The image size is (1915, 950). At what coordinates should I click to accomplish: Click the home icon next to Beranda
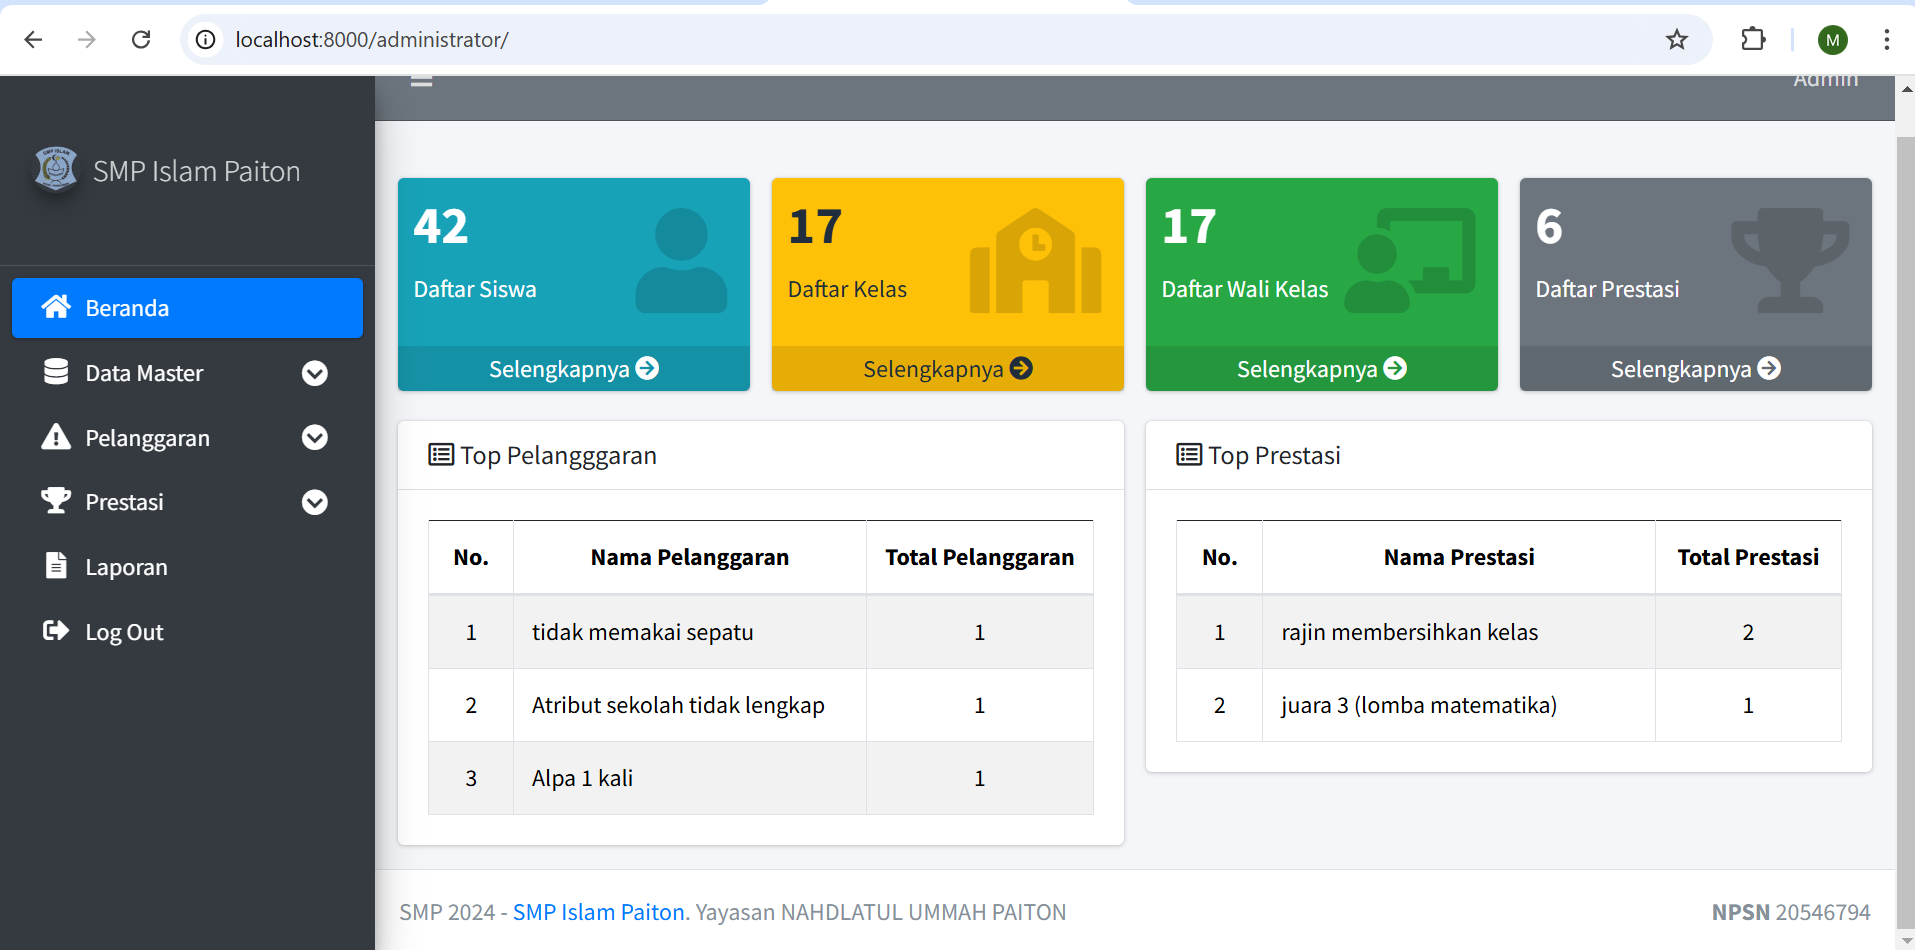[x=57, y=307]
